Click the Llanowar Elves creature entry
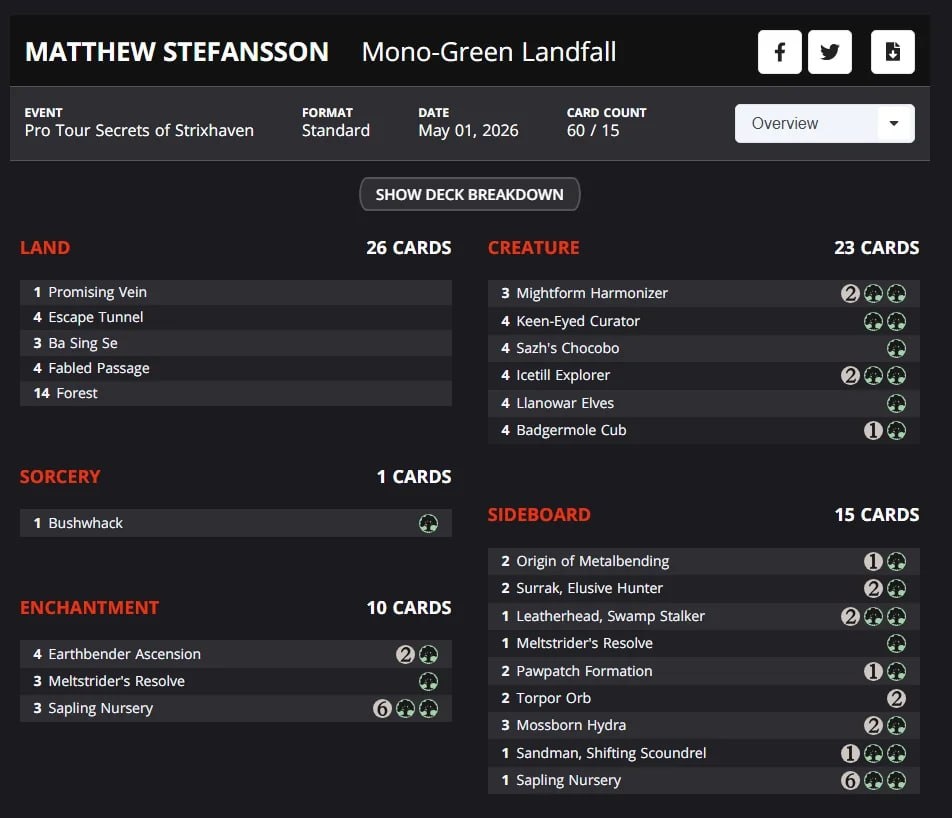The height and width of the screenshot is (818, 952). click(x=704, y=403)
